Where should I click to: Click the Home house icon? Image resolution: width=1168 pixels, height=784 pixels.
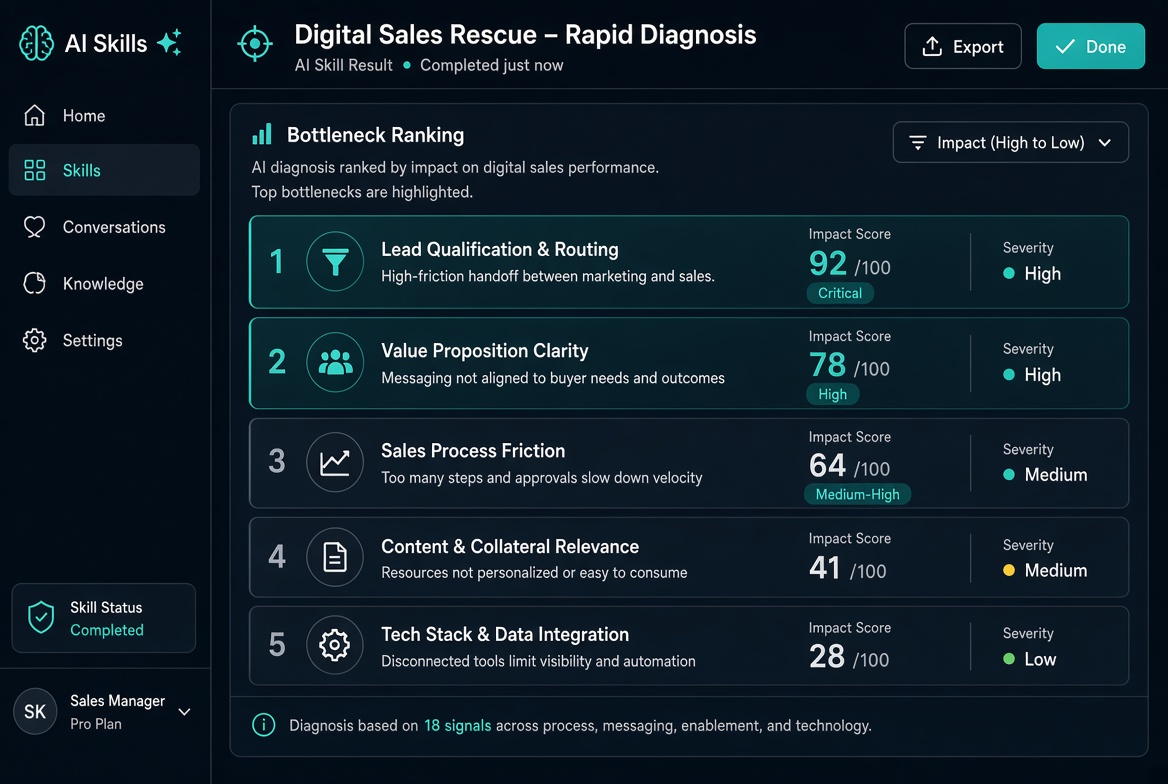(x=34, y=116)
